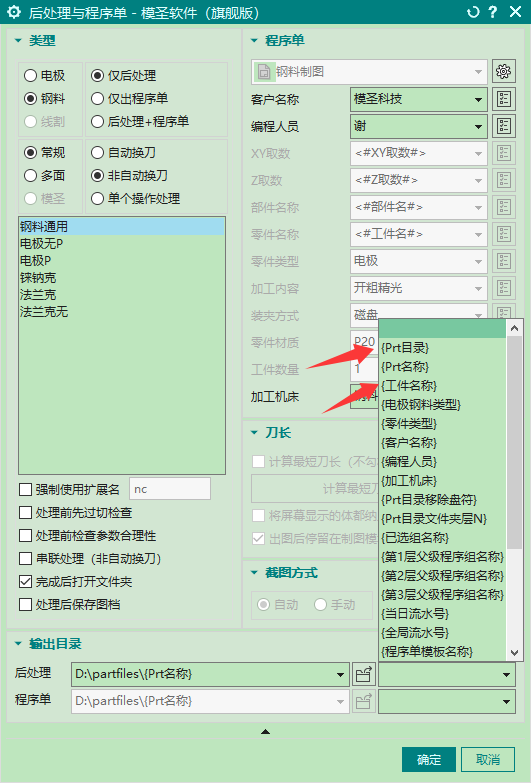Screen dimensions: 531x783
Task: Click the 取消 button
Action: coord(488,760)
